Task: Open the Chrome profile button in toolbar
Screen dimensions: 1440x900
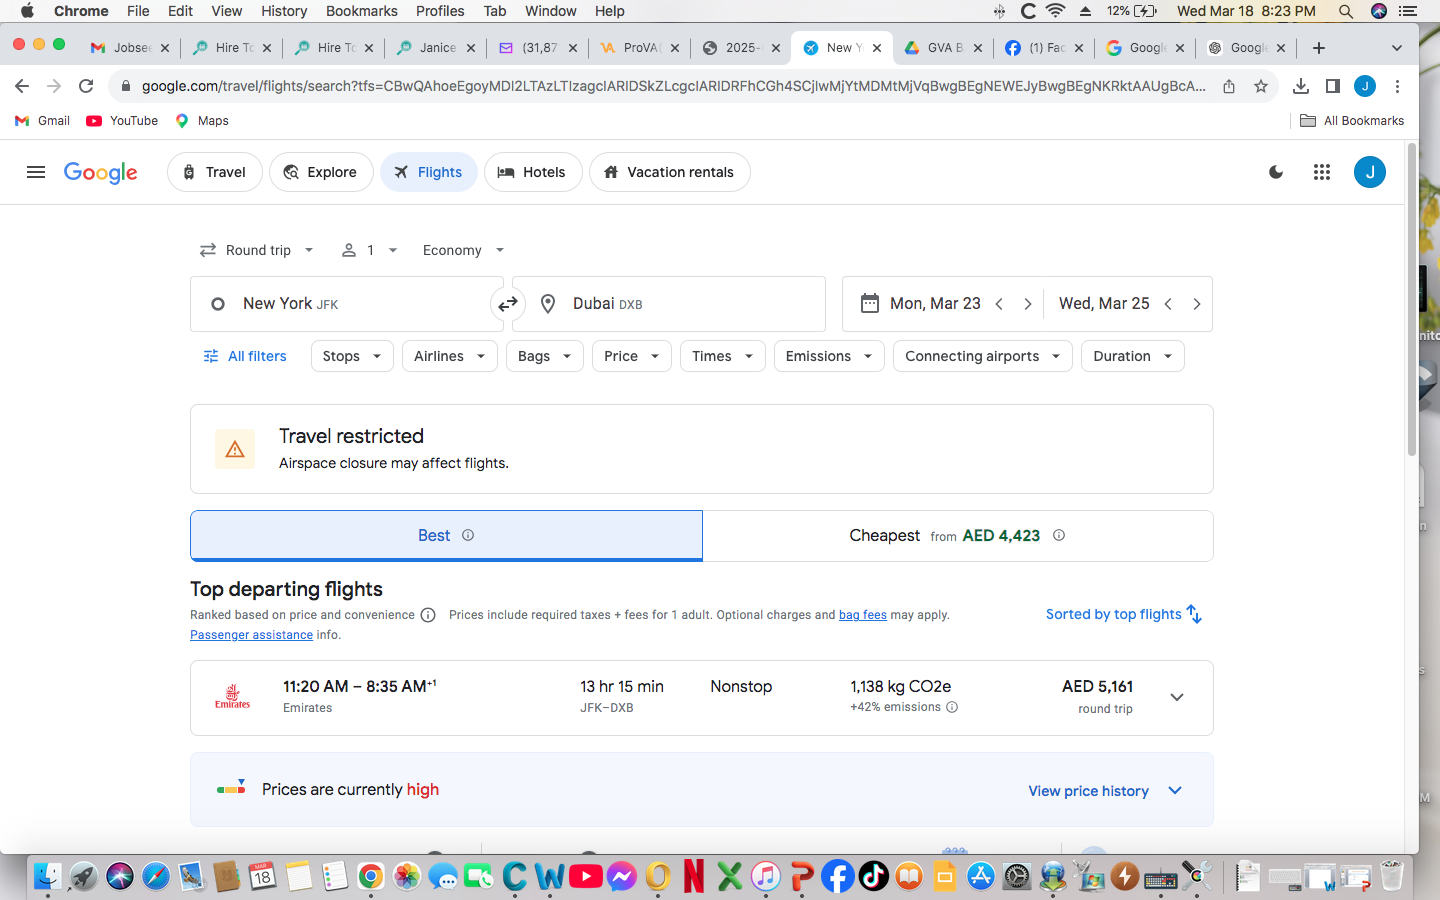Action: [x=1365, y=86]
